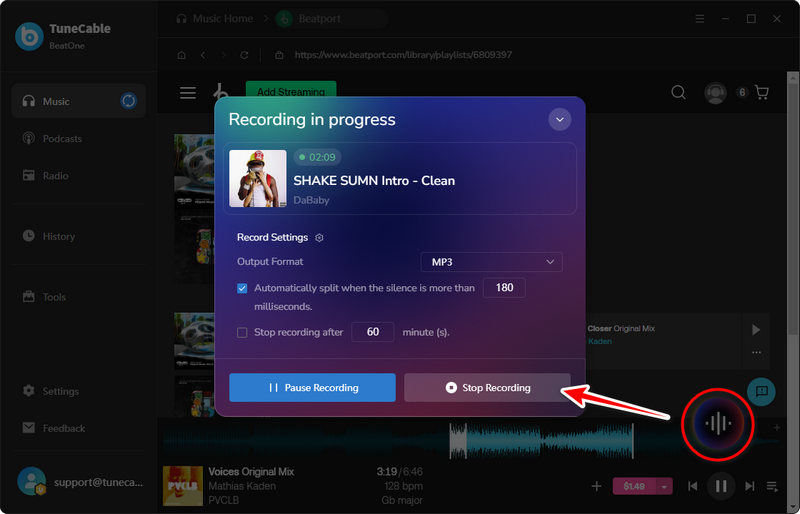Add current track with plus icon
This screenshot has height=514, width=800.
596,486
